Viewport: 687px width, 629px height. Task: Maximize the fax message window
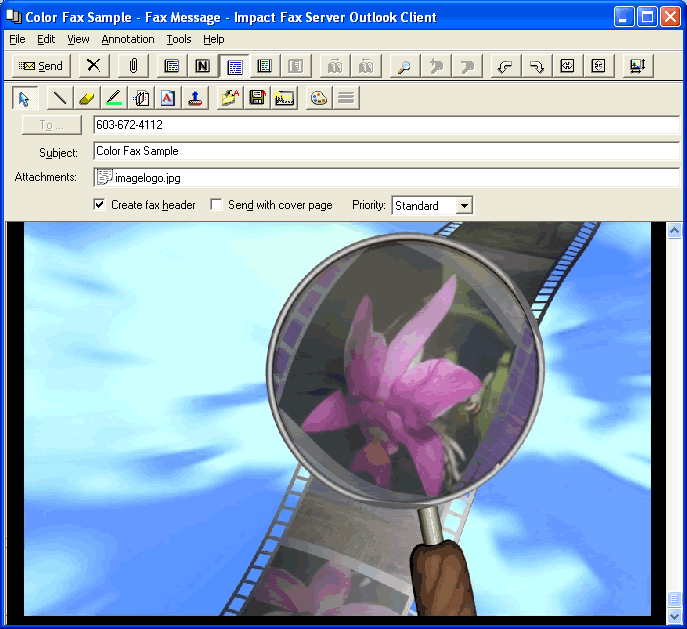click(647, 18)
